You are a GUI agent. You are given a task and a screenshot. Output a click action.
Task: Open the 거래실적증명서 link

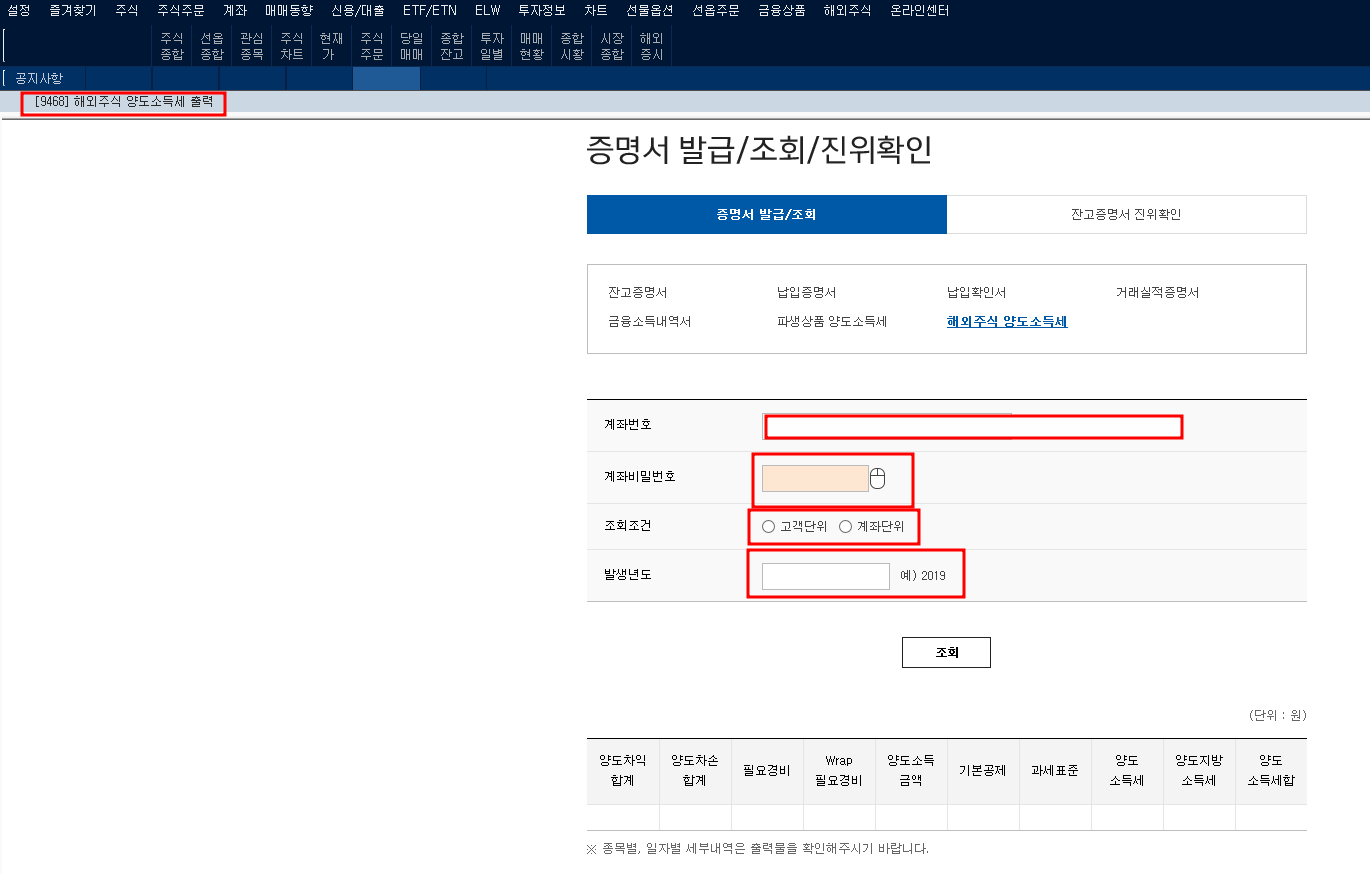pyautogui.click(x=1157, y=293)
